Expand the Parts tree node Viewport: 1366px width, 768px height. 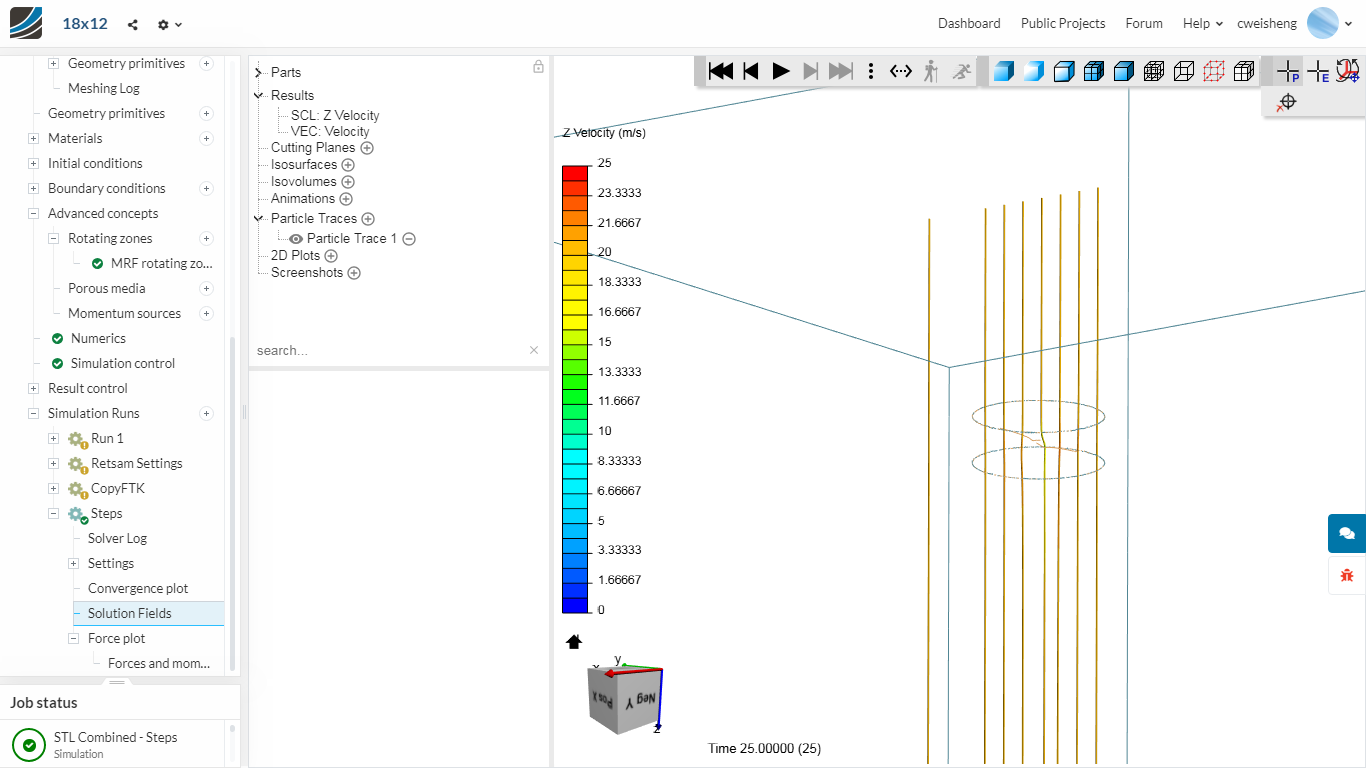(x=259, y=72)
